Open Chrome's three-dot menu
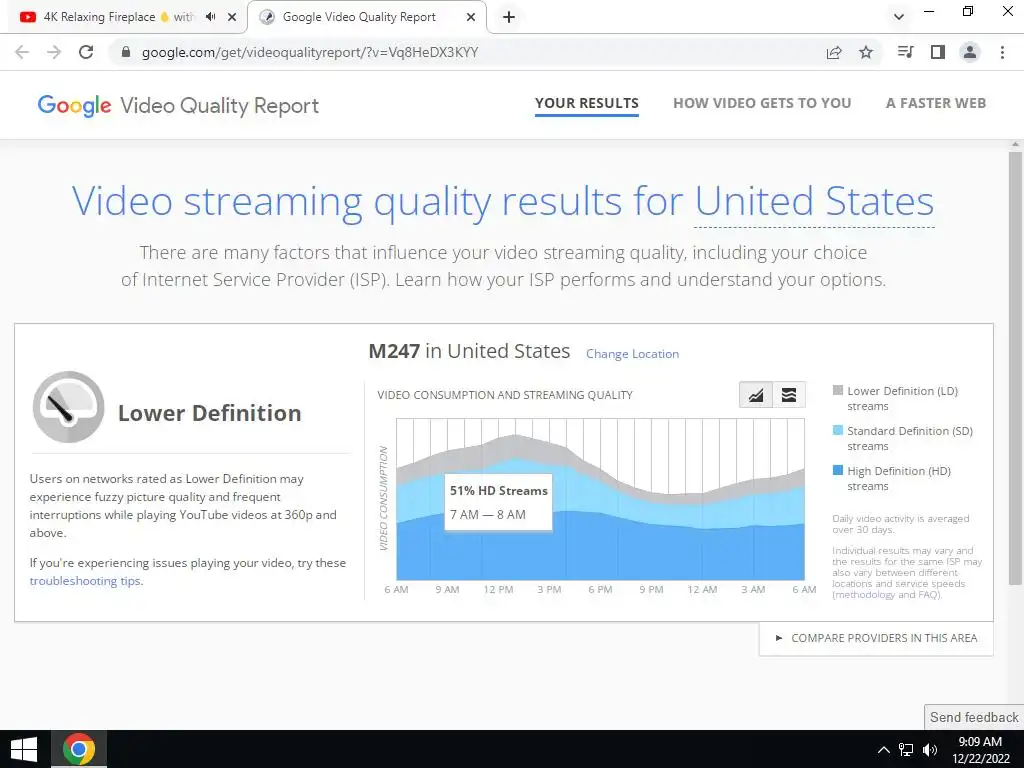 point(1002,52)
